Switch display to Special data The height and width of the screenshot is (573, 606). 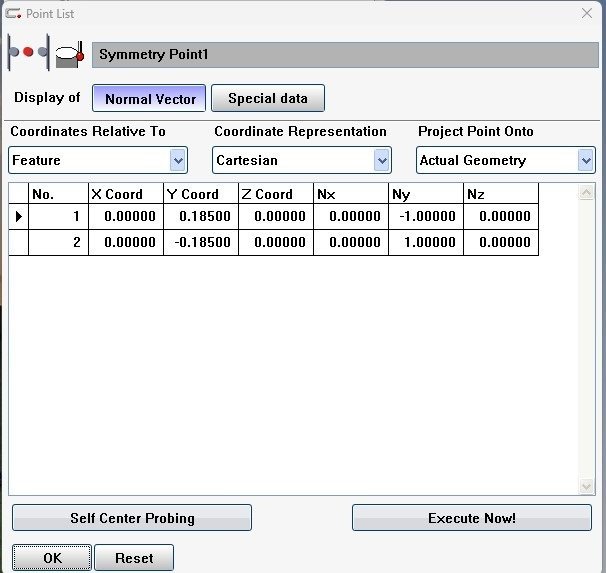[x=268, y=98]
